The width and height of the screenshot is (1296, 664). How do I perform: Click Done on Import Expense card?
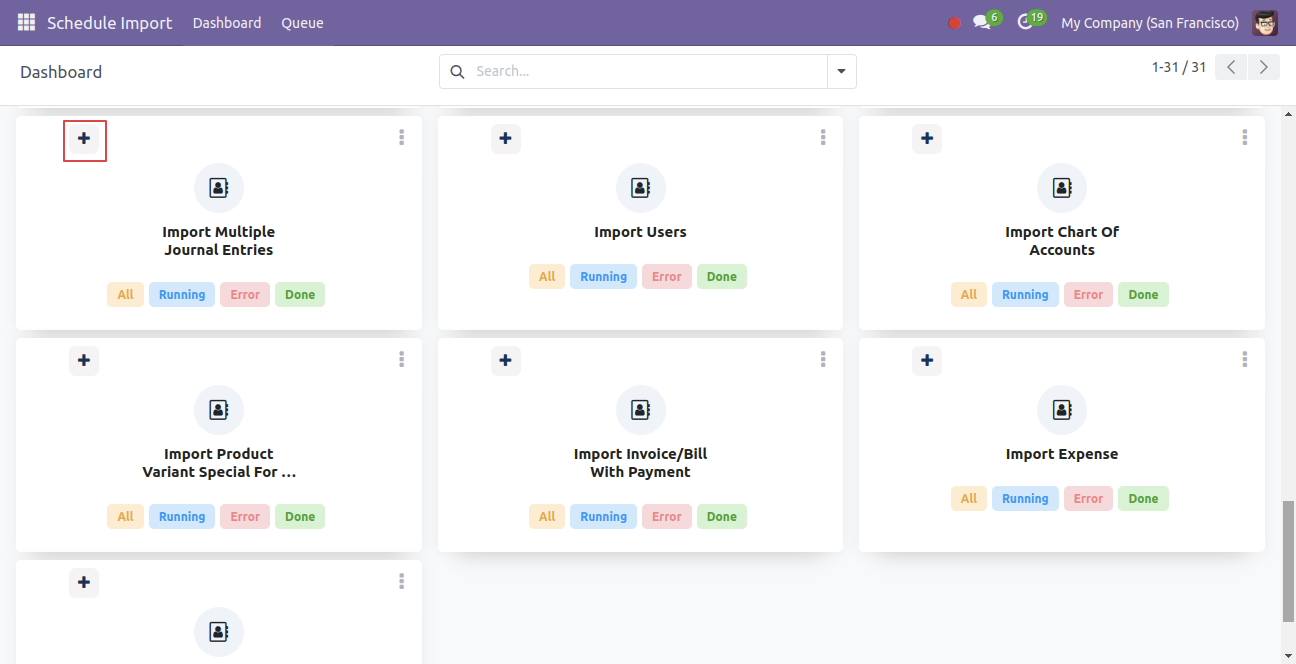coord(1144,499)
